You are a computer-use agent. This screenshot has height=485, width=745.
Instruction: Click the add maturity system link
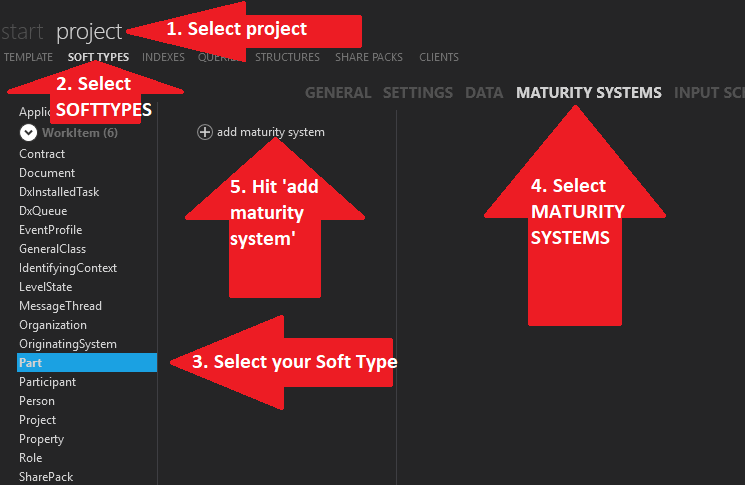click(270, 132)
